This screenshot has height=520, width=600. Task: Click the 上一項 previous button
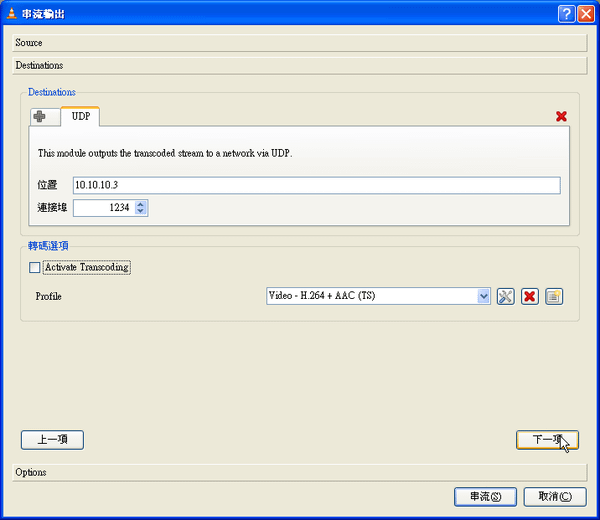[x=52, y=440]
